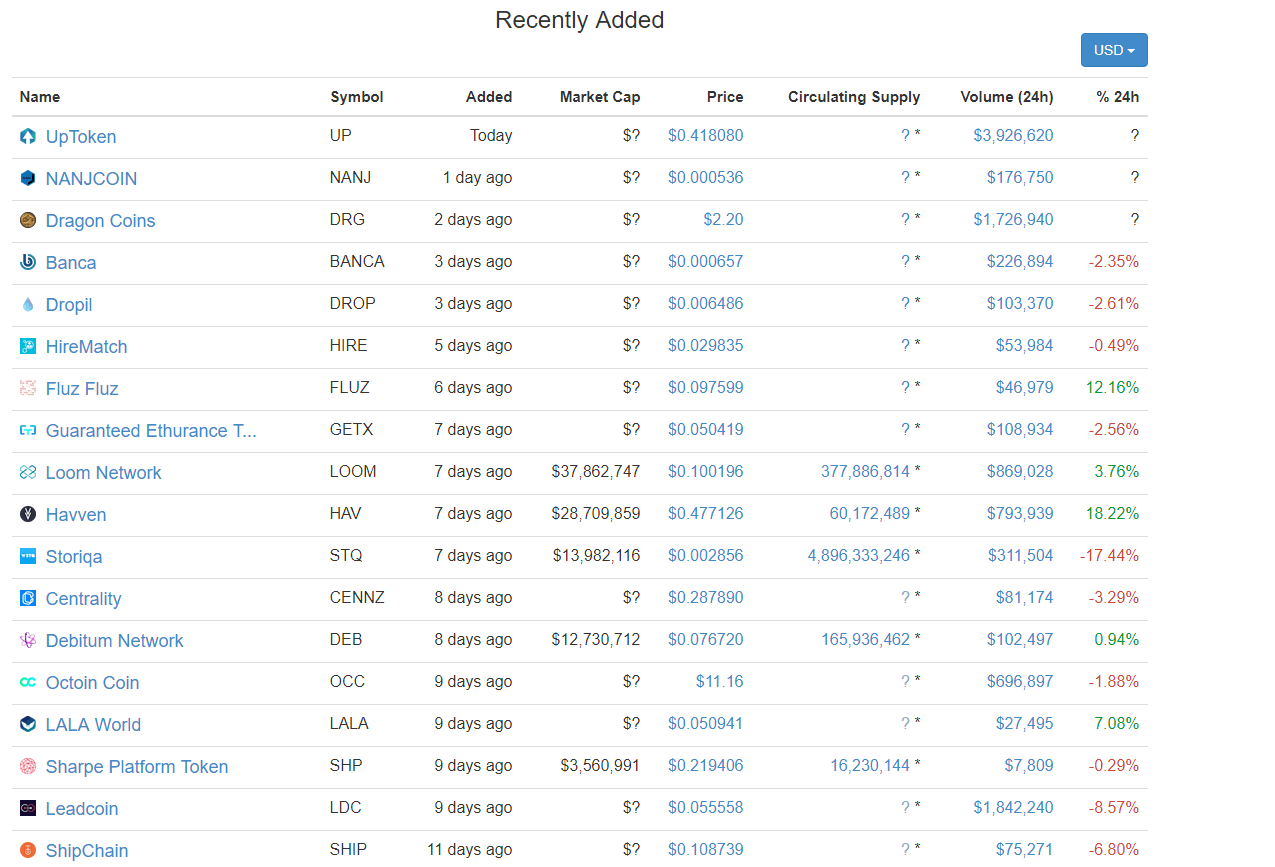This screenshot has width=1275, height=867.
Task: Click the Octoin Coin logo icon
Action: pos(28,683)
